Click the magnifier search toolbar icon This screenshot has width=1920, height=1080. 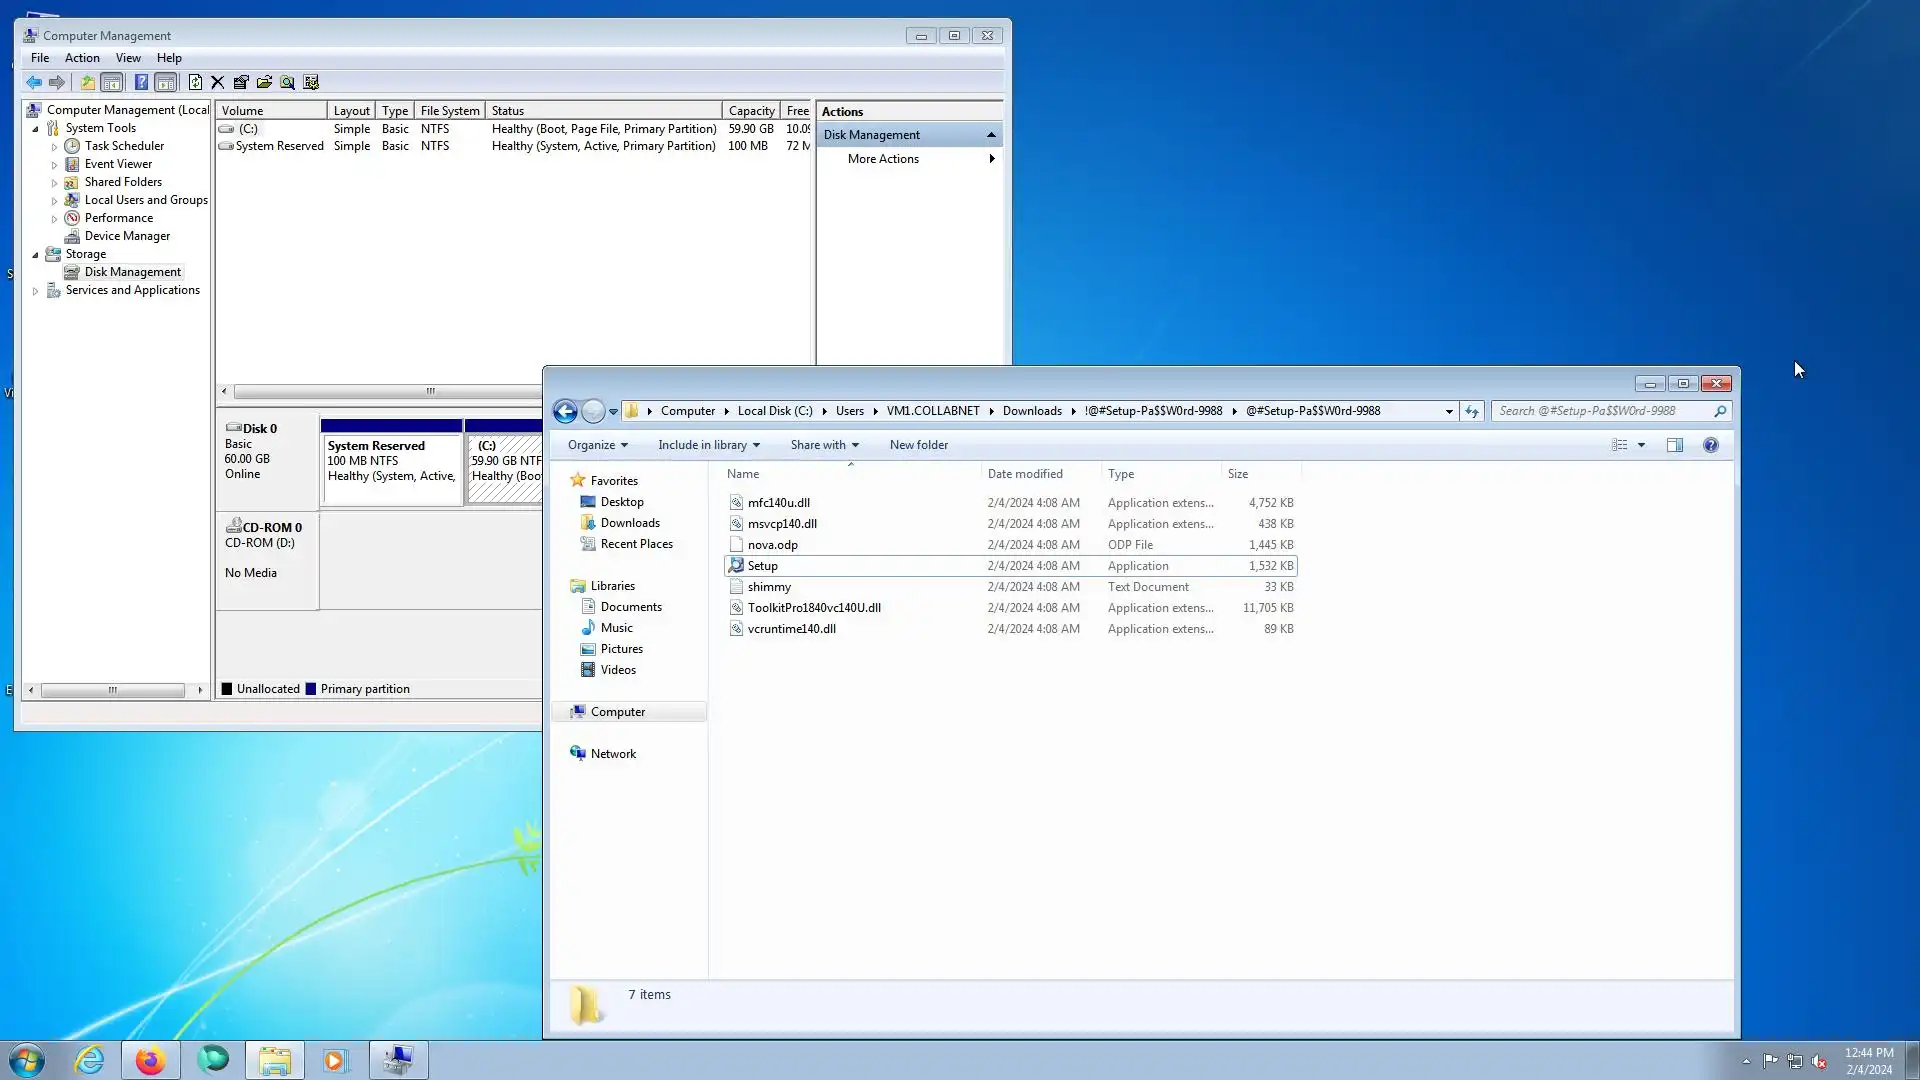click(287, 83)
